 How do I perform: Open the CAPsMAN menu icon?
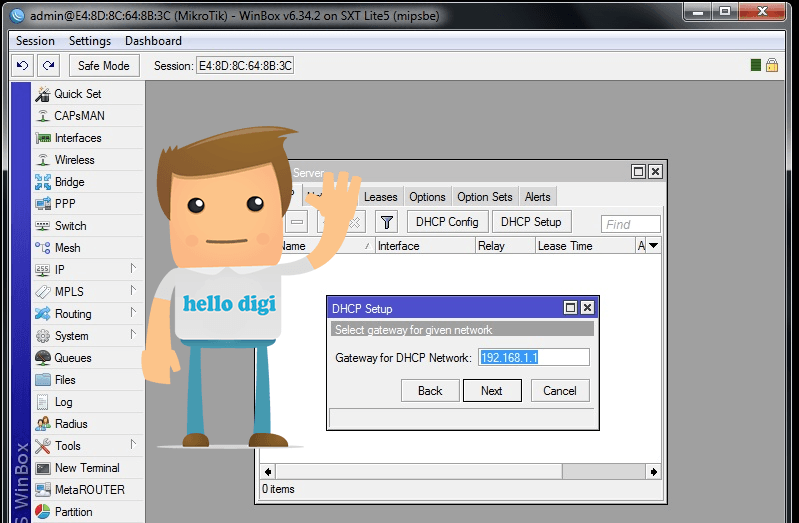pos(43,116)
